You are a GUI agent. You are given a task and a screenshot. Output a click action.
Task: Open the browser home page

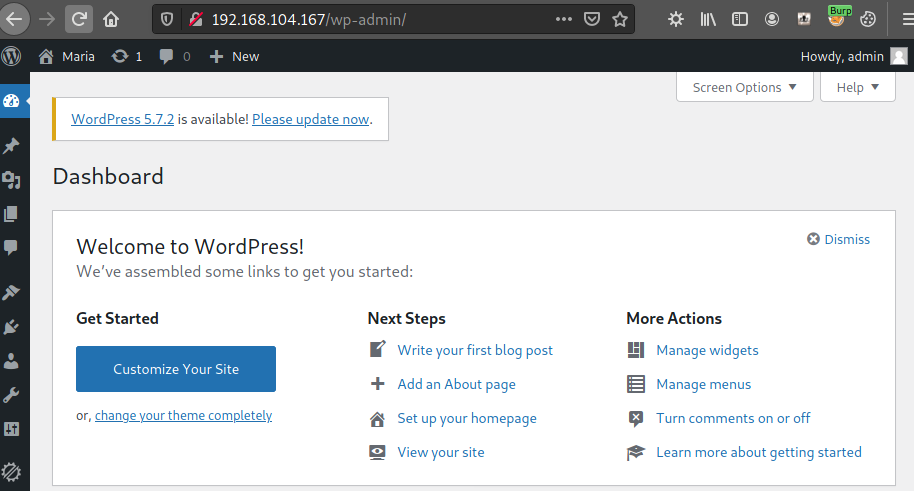point(111,19)
